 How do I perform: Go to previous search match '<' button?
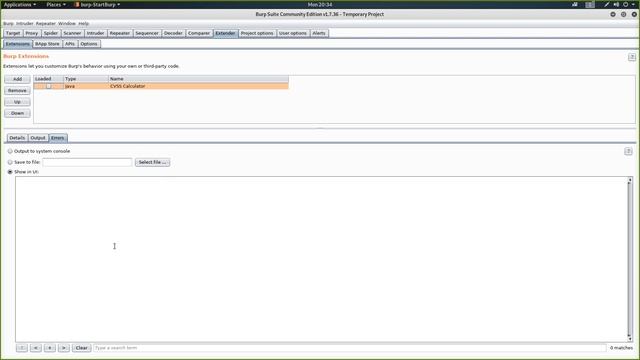coord(36,348)
